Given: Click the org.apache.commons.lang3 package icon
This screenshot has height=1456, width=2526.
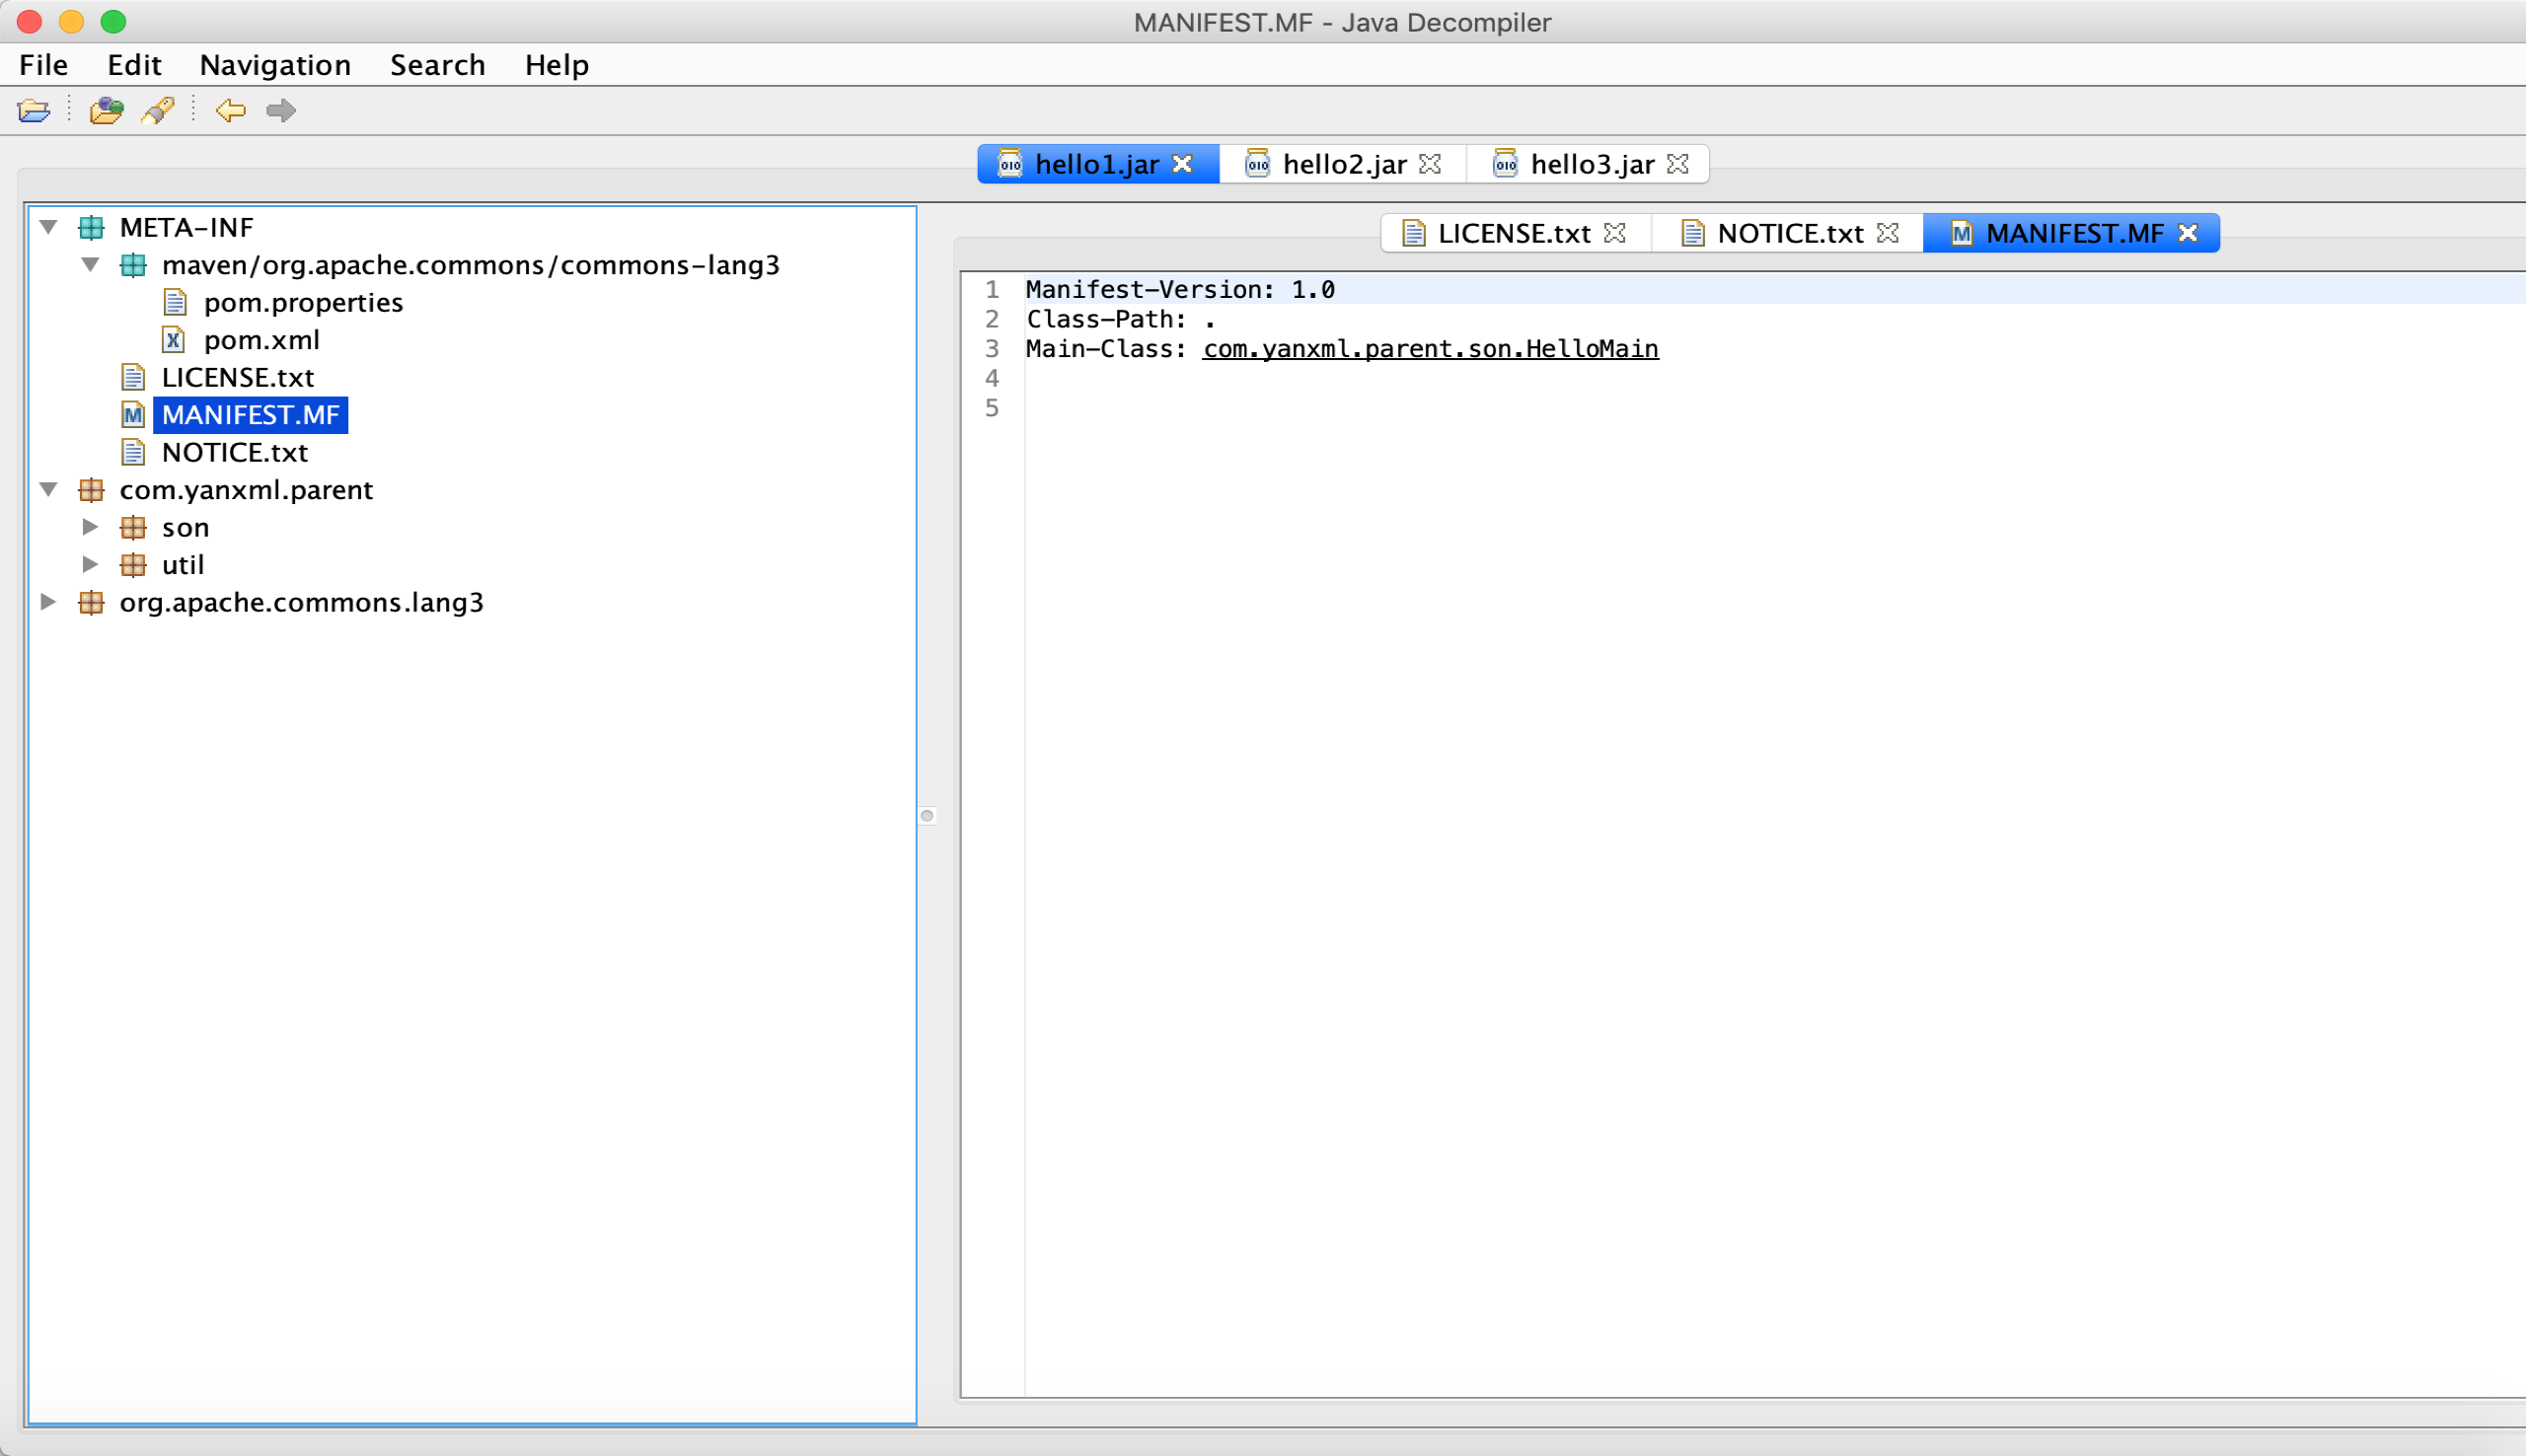Looking at the screenshot, I should coord(91,602).
